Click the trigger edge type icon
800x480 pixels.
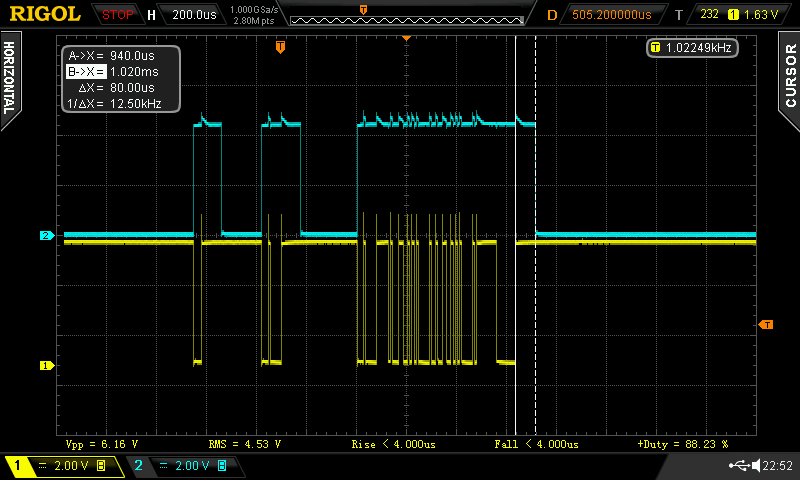click(709, 14)
